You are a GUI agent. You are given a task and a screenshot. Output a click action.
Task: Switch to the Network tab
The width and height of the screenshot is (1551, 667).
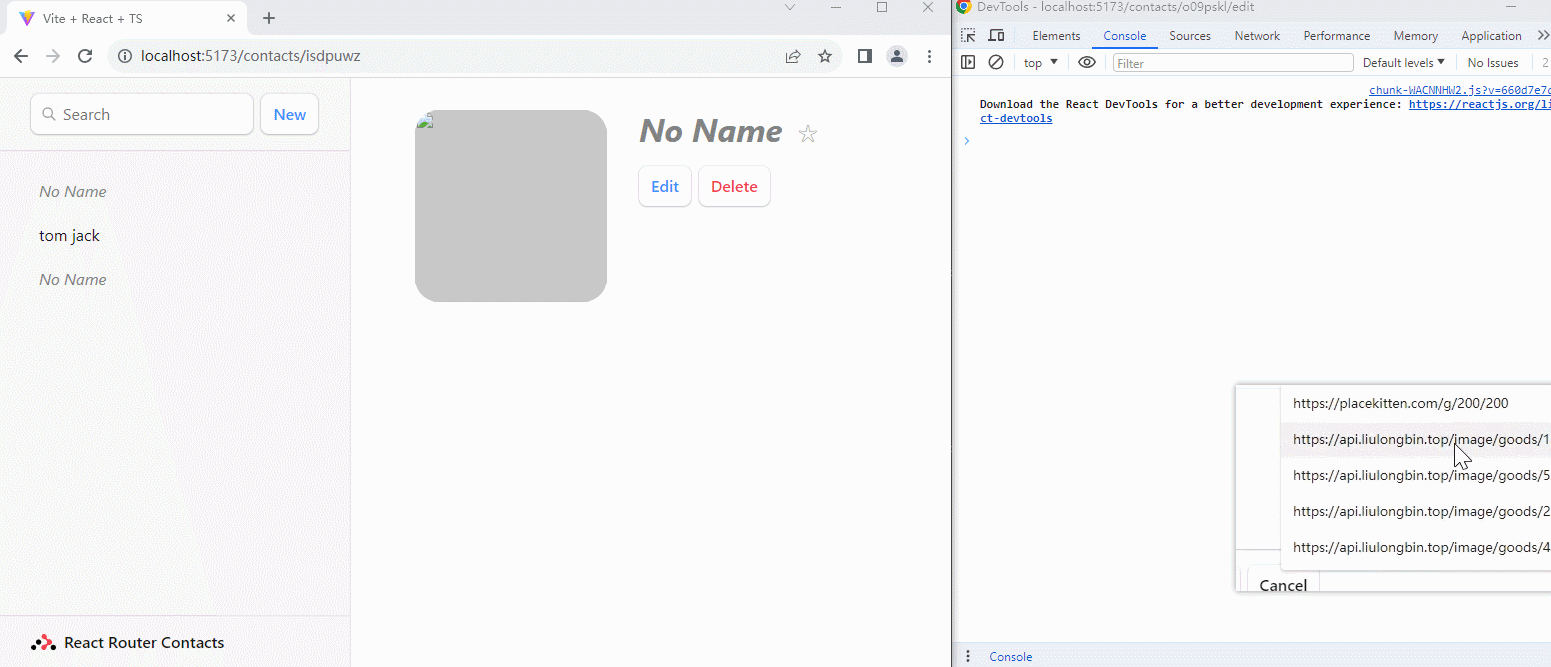[x=1257, y=36]
